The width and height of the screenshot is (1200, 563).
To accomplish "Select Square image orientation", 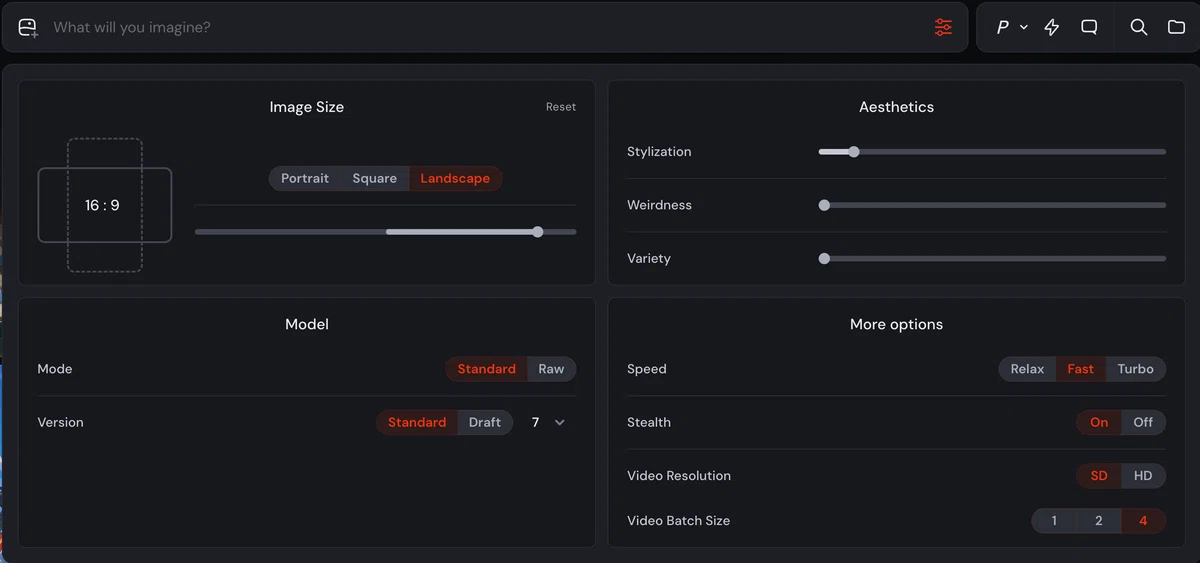I will pyautogui.click(x=375, y=178).
